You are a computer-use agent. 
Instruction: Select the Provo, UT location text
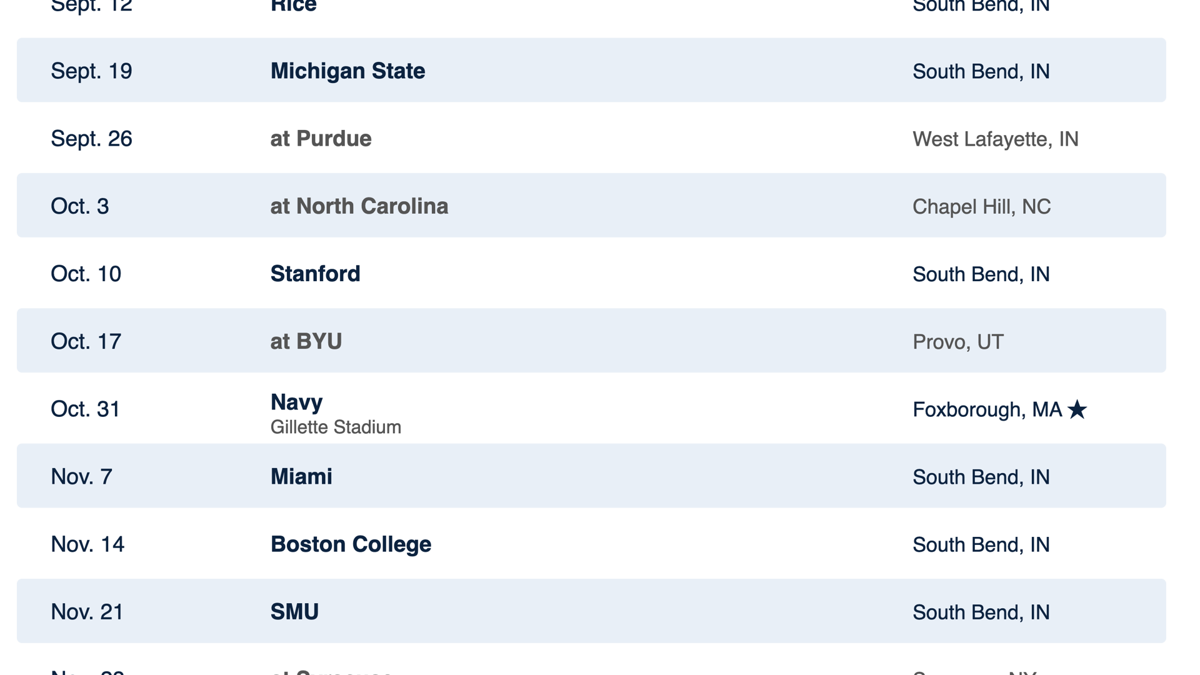(x=957, y=342)
